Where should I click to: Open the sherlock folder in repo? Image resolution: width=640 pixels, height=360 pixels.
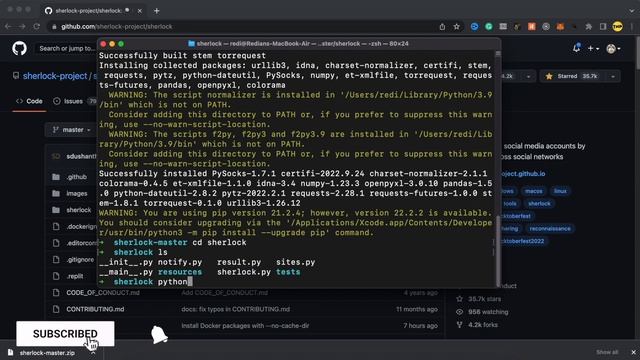point(79,210)
